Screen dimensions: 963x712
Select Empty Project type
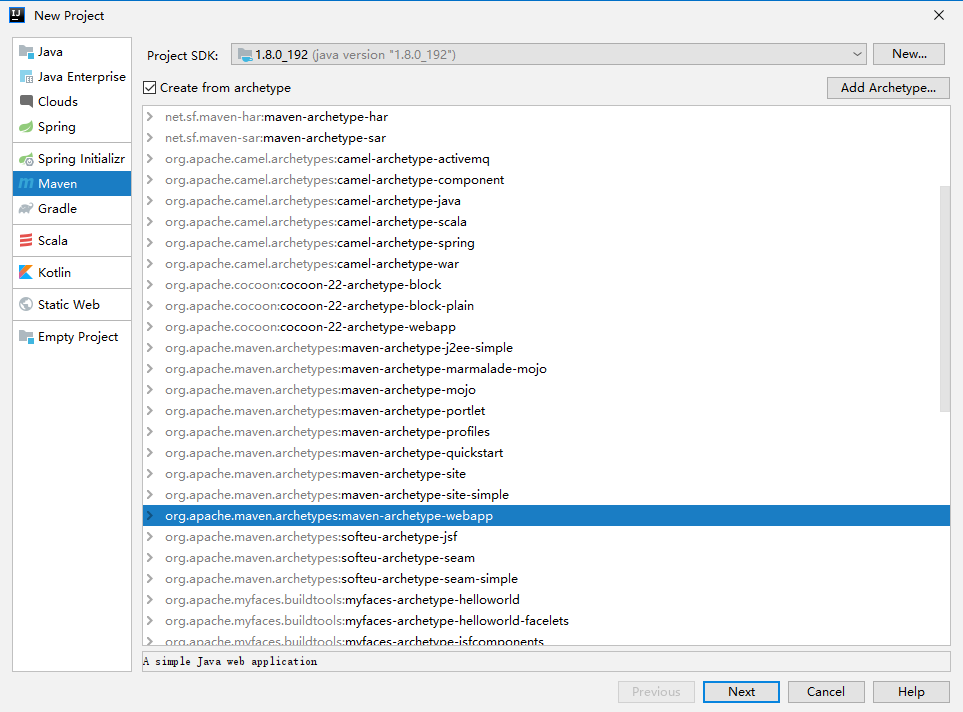[72, 337]
